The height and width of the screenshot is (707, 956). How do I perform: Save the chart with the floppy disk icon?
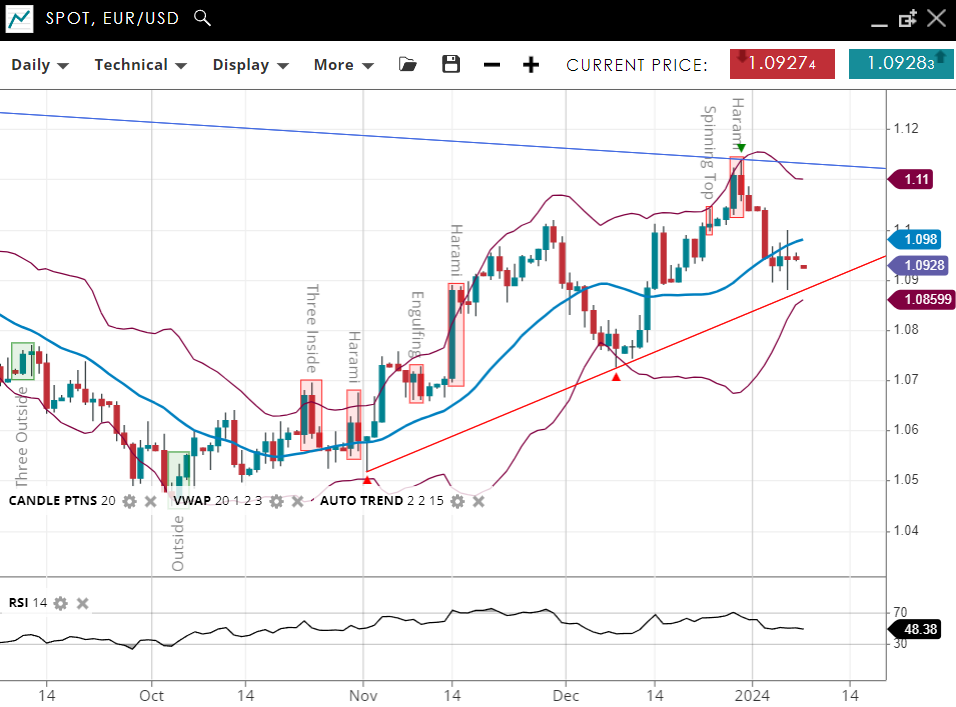[451, 65]
